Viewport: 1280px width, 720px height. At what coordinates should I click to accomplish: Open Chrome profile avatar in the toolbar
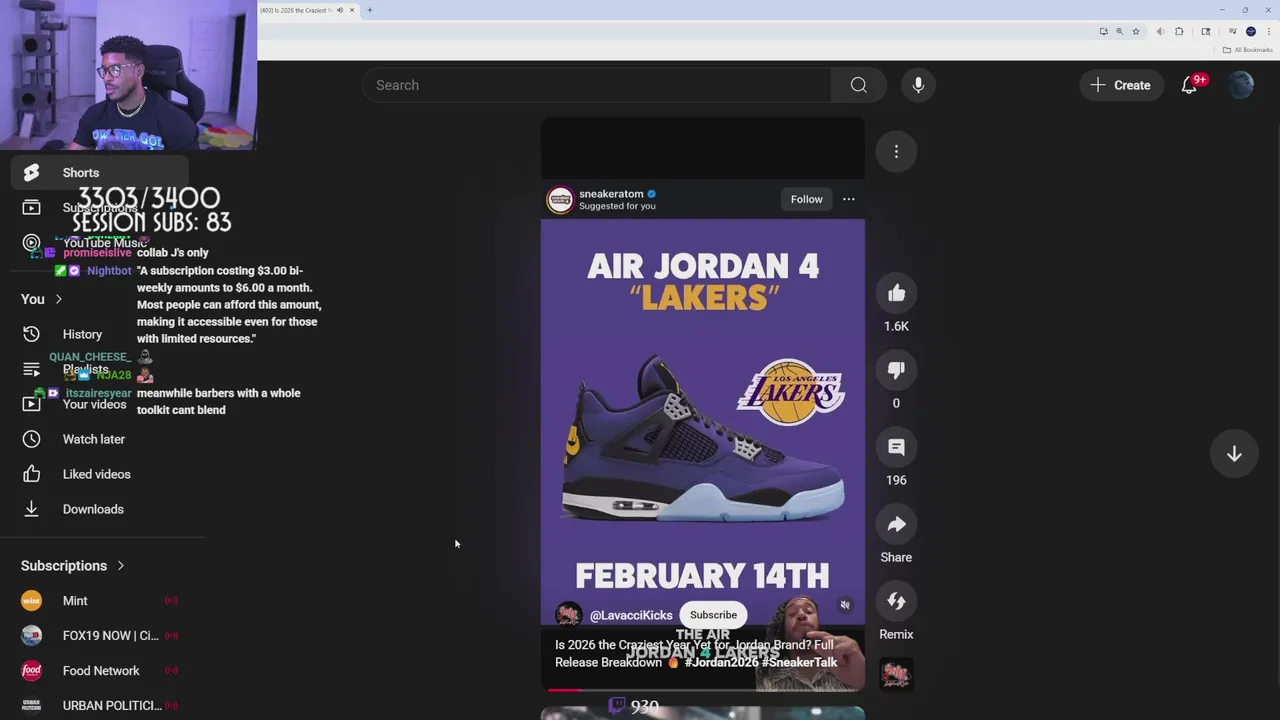(x=1251, y=32)
